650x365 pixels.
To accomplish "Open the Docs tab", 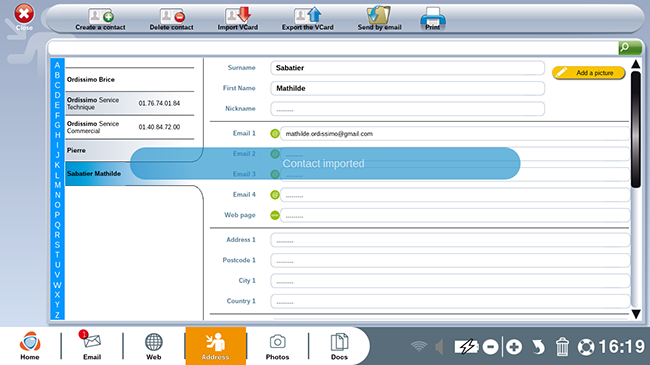I will [x=339, y=346].
